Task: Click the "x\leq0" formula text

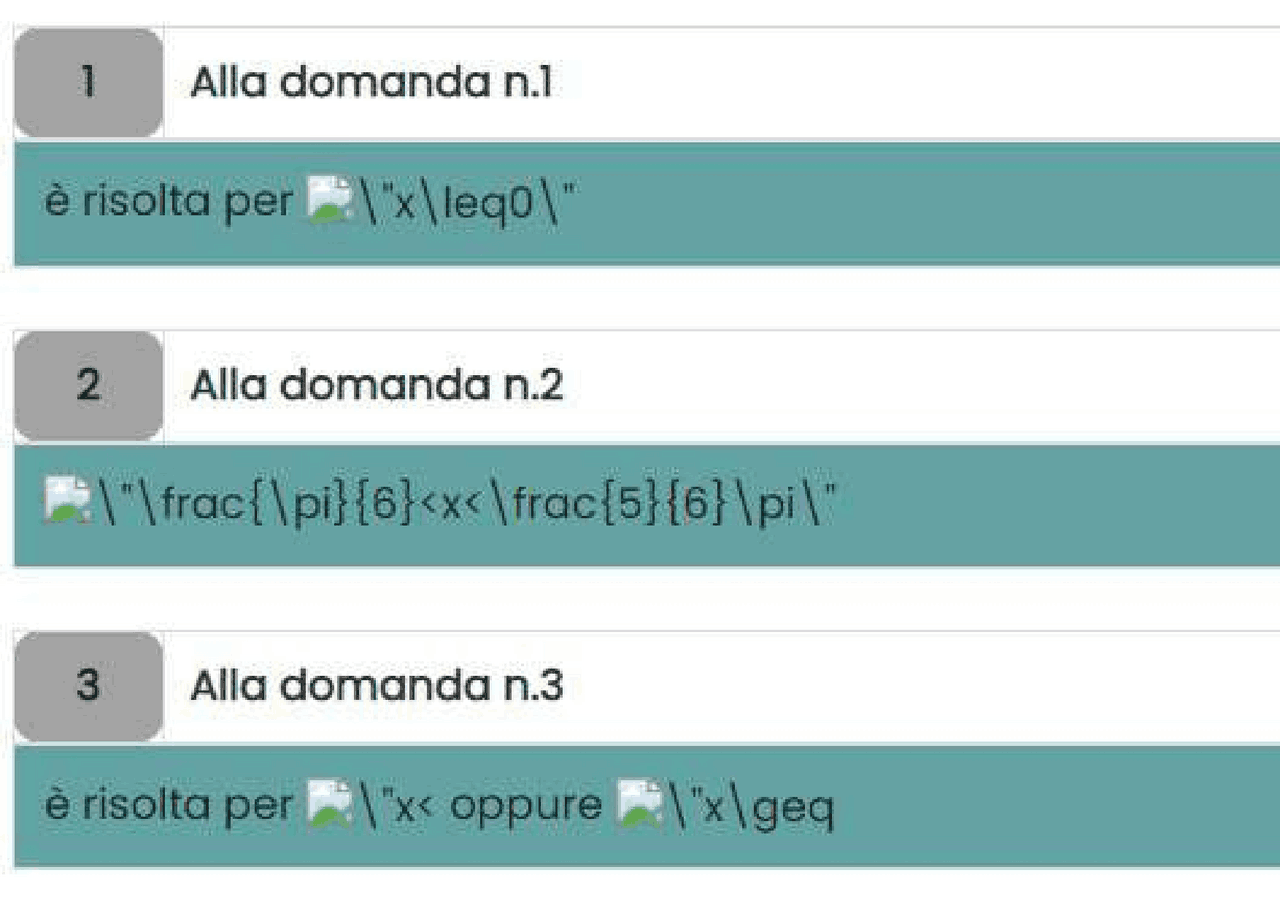Action: point(467,203)
